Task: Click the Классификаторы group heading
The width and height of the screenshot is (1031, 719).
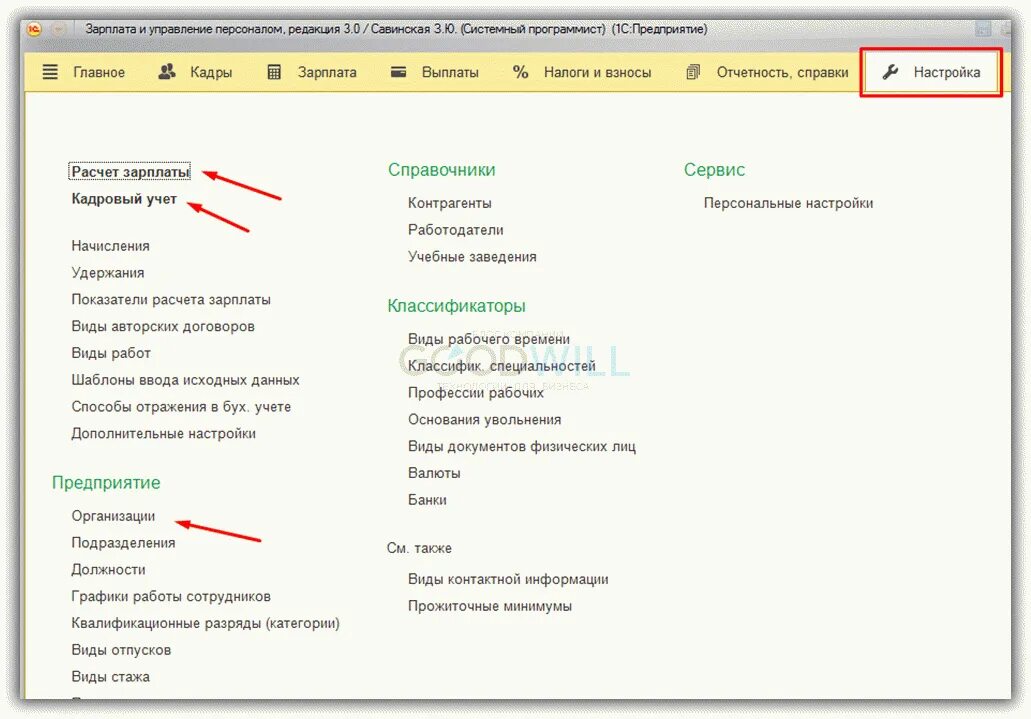Action: click(456, 306)
